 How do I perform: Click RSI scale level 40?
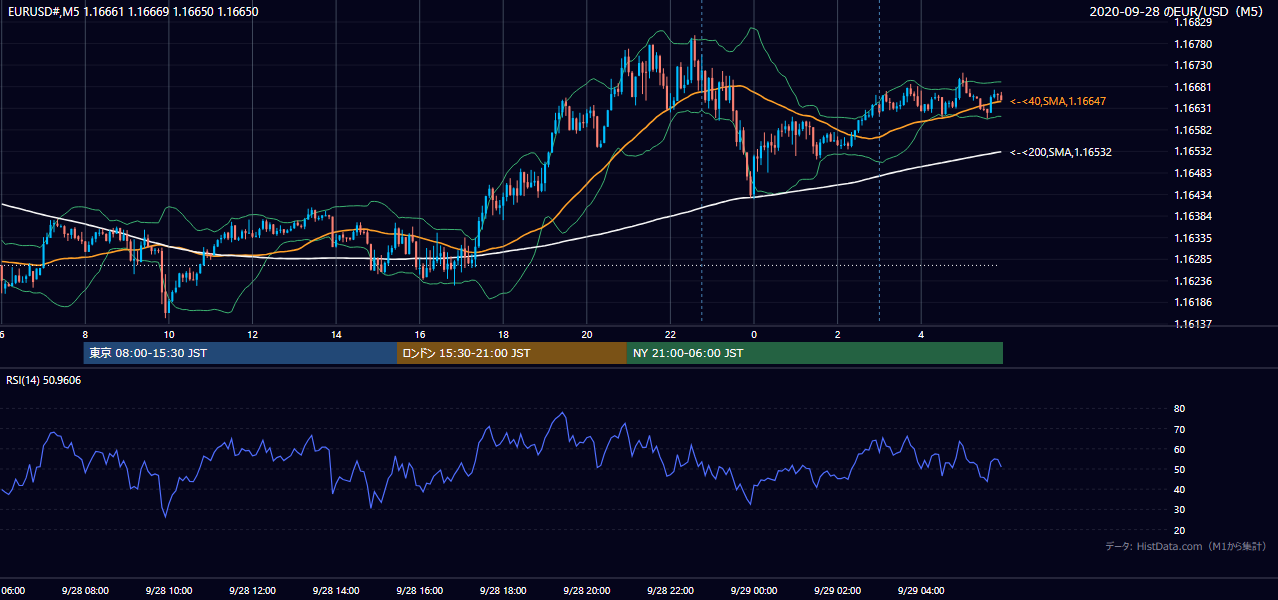click(1179, 489)
